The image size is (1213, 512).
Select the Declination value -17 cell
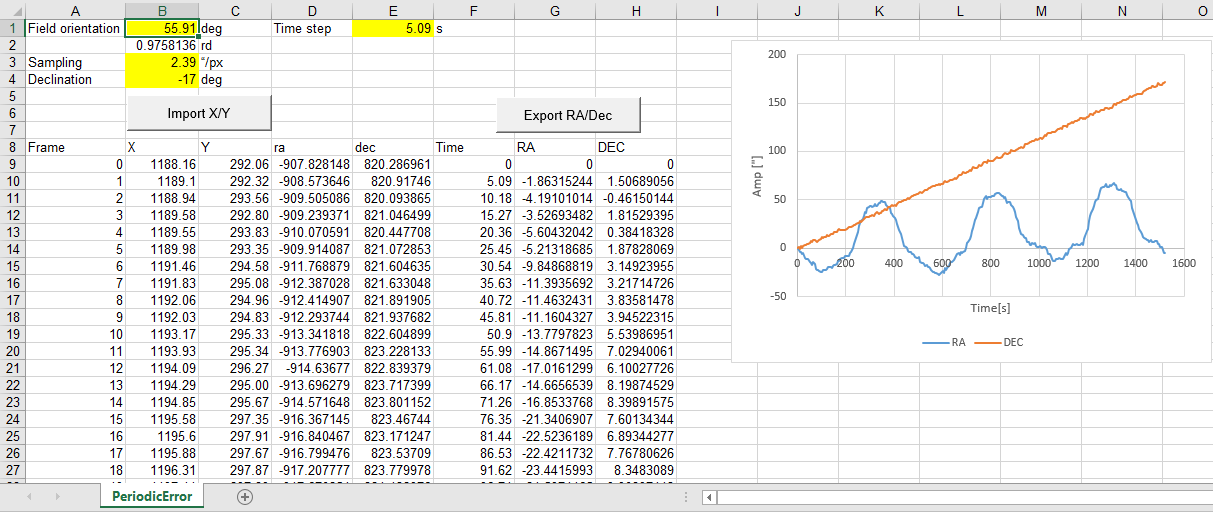pyautogui.click(x=162, y=79)
